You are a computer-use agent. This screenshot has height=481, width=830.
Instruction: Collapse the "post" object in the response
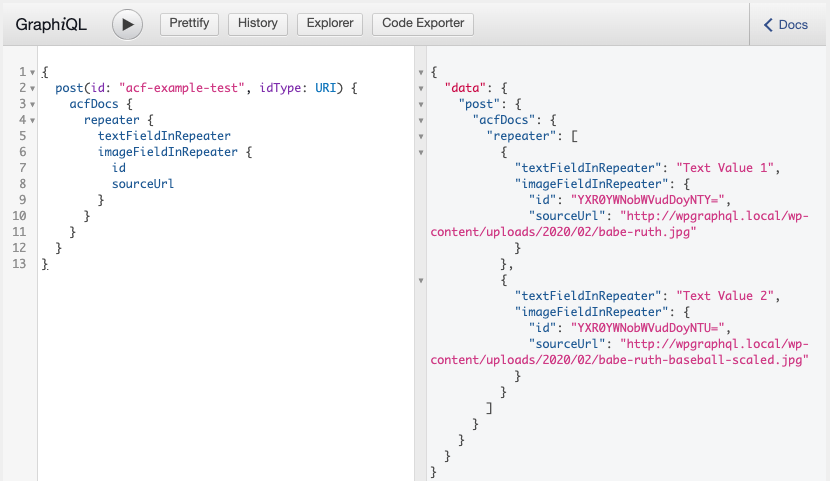click(x=421, y=105)
